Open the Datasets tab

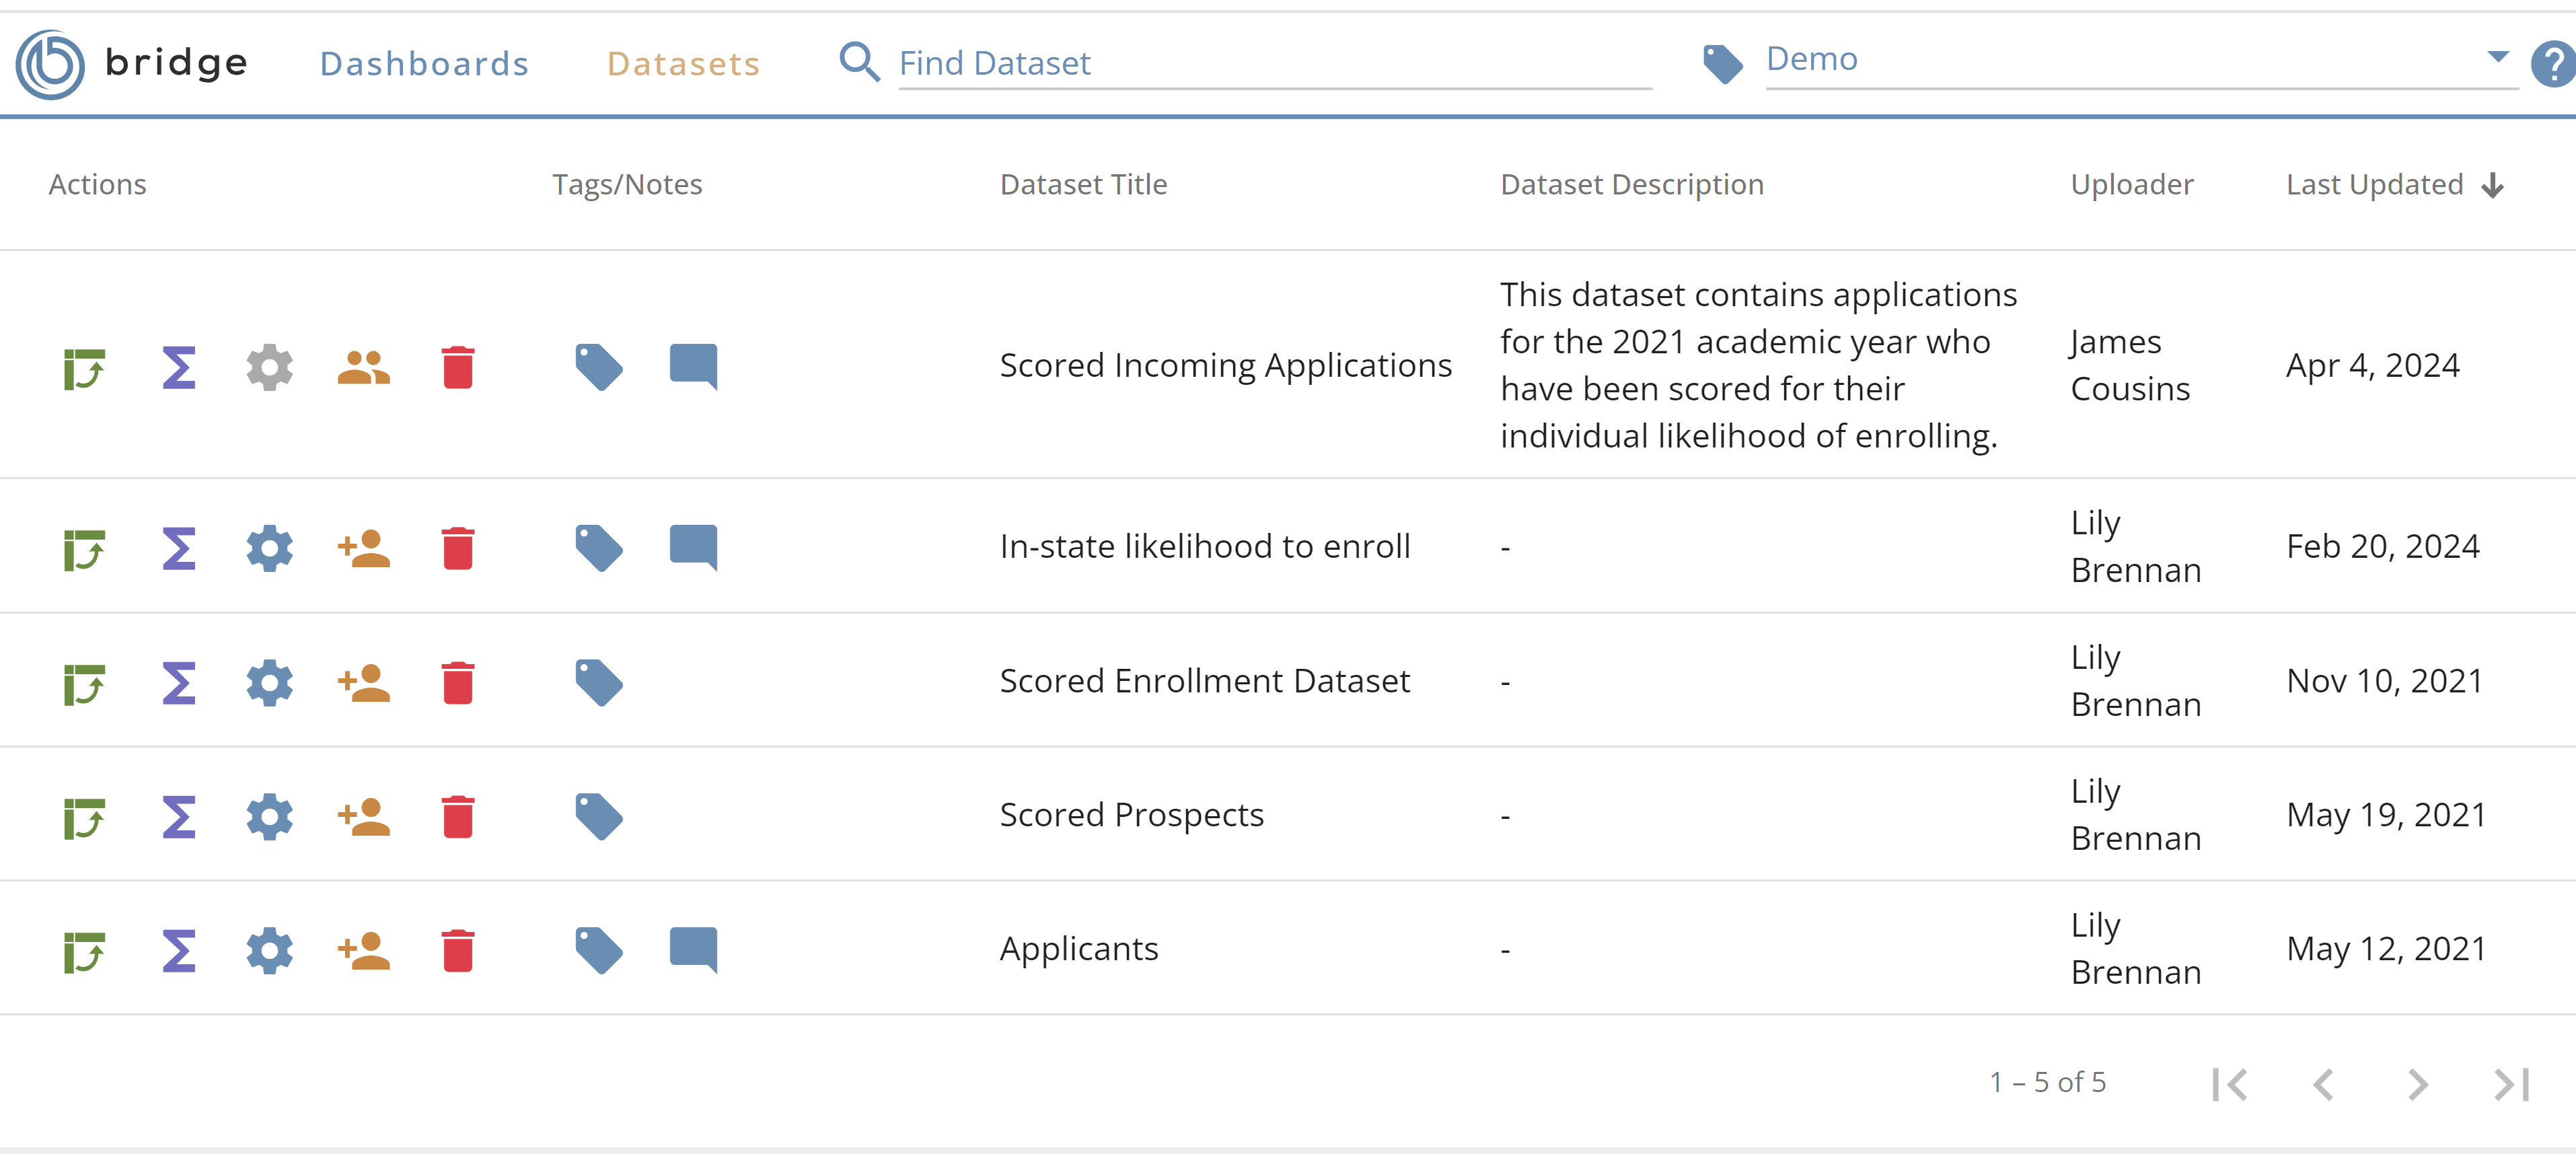point(683,64)
